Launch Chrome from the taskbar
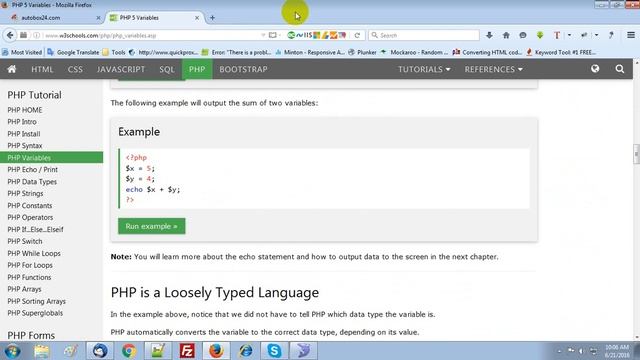The width and height of the screenshot is (640, 360). [x=129, y=351]
